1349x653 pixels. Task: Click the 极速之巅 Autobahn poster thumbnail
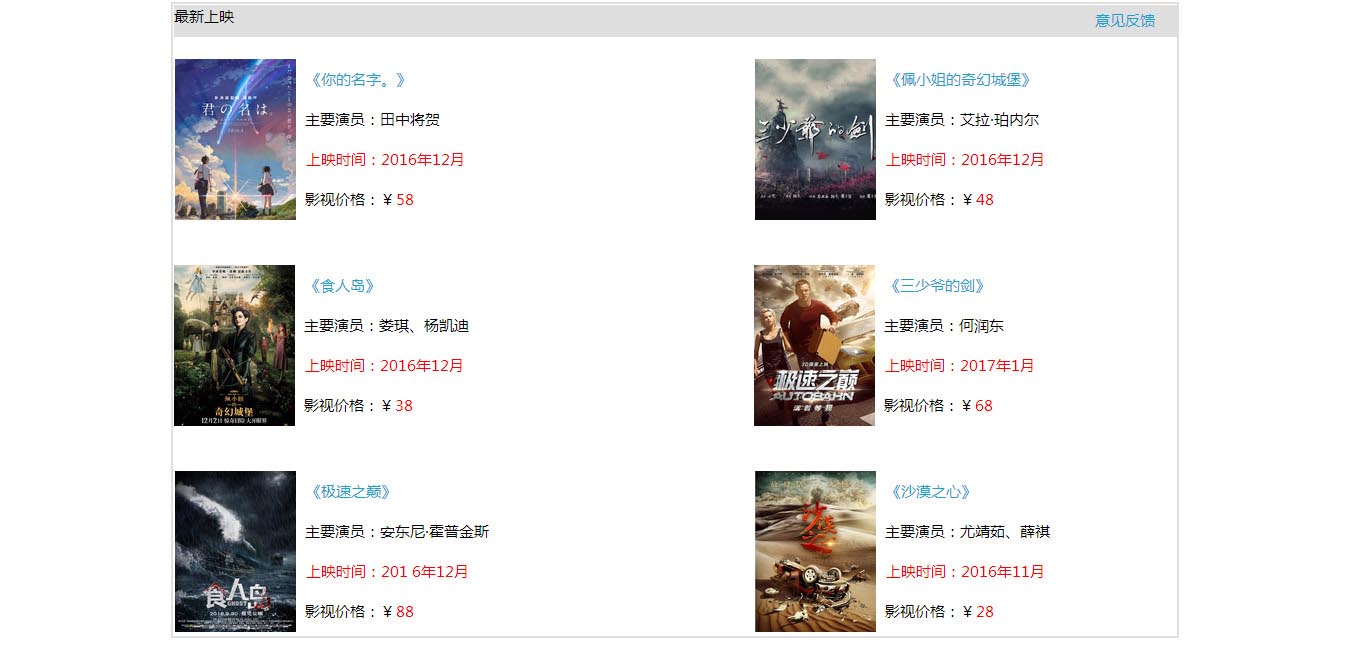tap(814, 345)
